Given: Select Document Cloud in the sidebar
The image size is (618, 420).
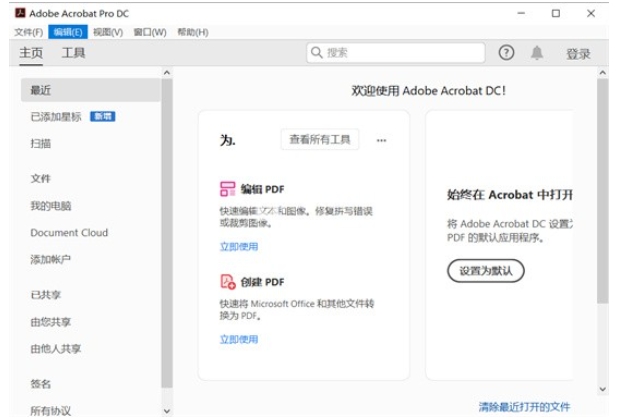Looking at the screenshot, I should 69,232.
